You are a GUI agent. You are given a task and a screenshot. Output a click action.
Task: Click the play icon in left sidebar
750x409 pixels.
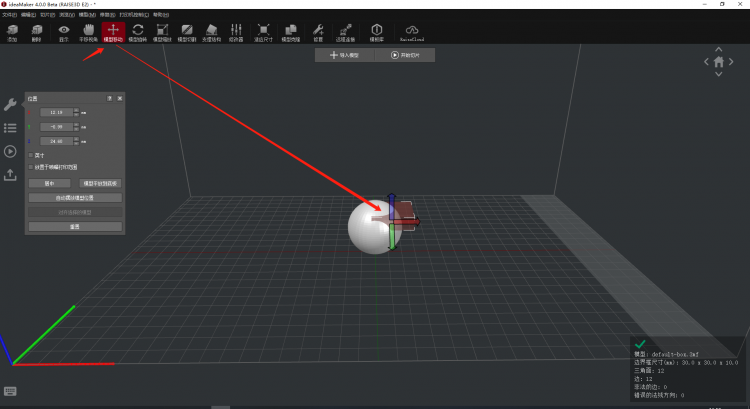10,151
